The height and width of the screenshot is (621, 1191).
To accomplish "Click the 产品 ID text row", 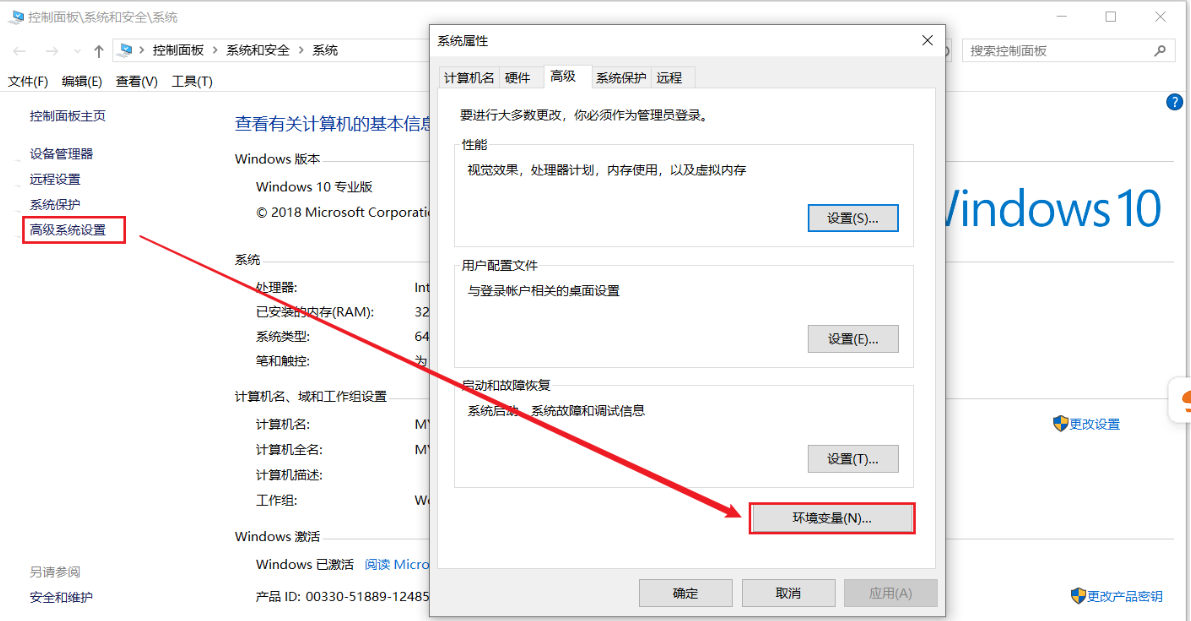I will (x=343, y=597).
